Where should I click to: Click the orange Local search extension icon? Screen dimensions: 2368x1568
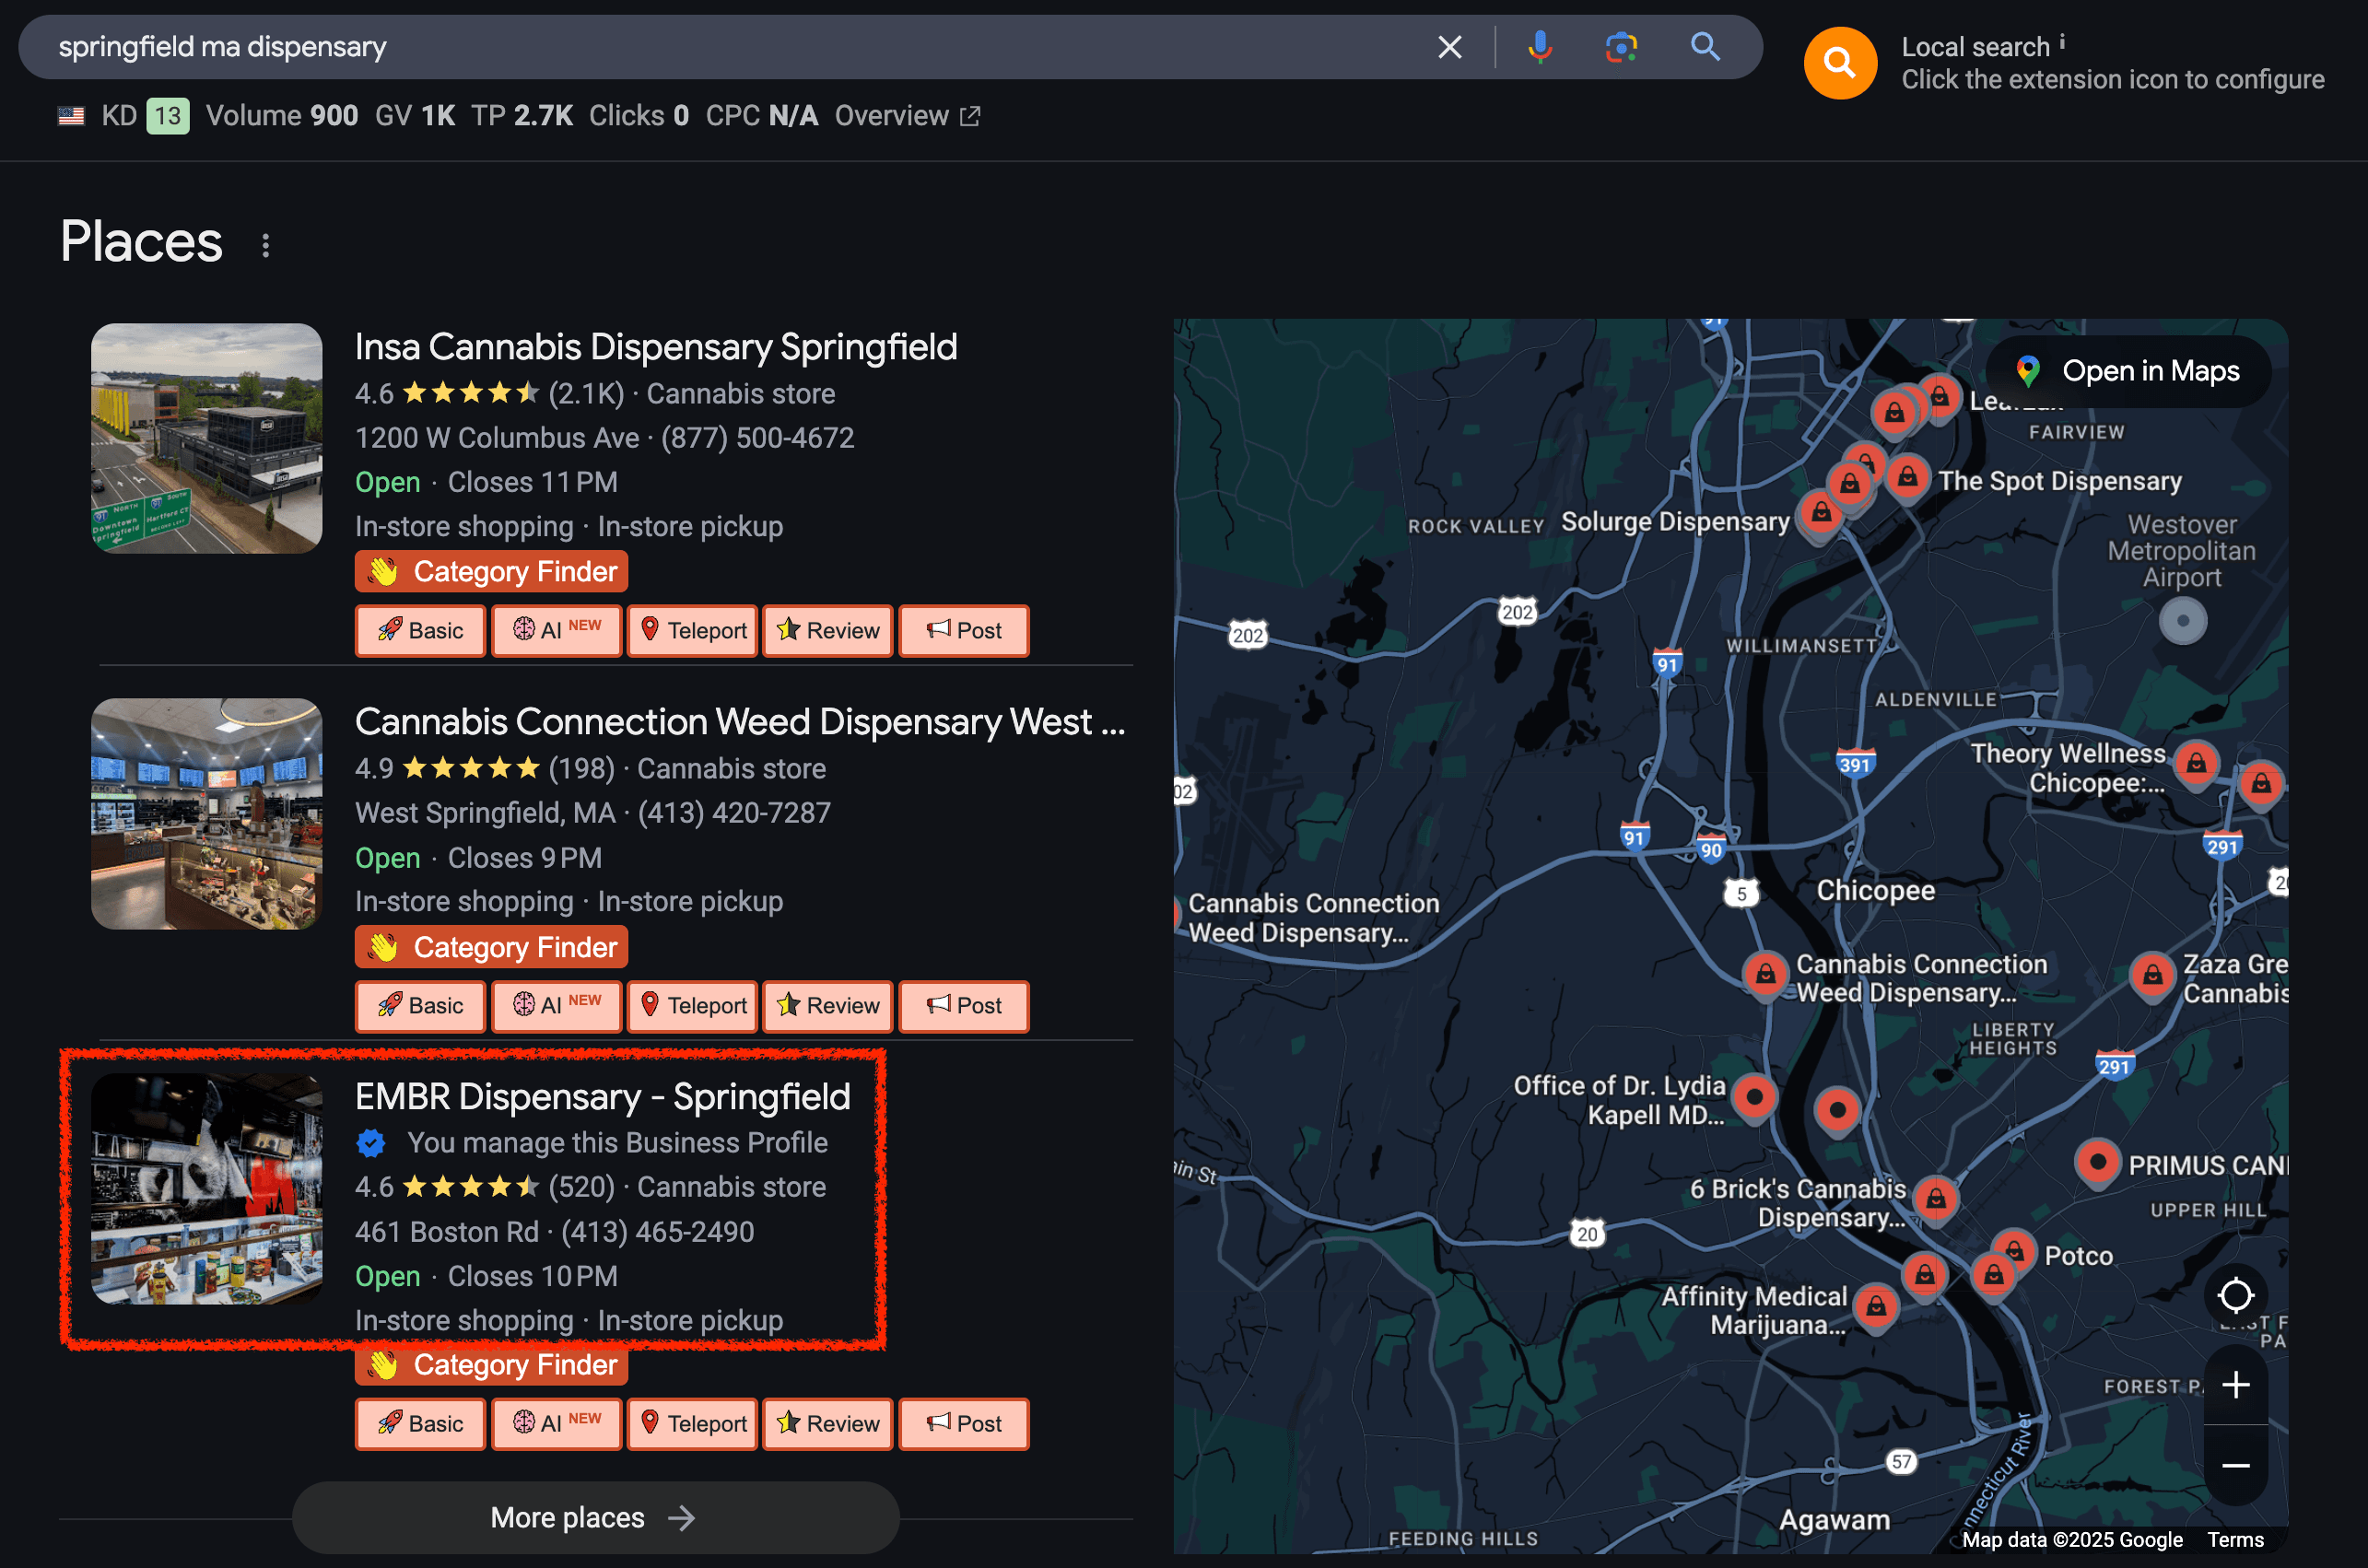point(1839,63)
